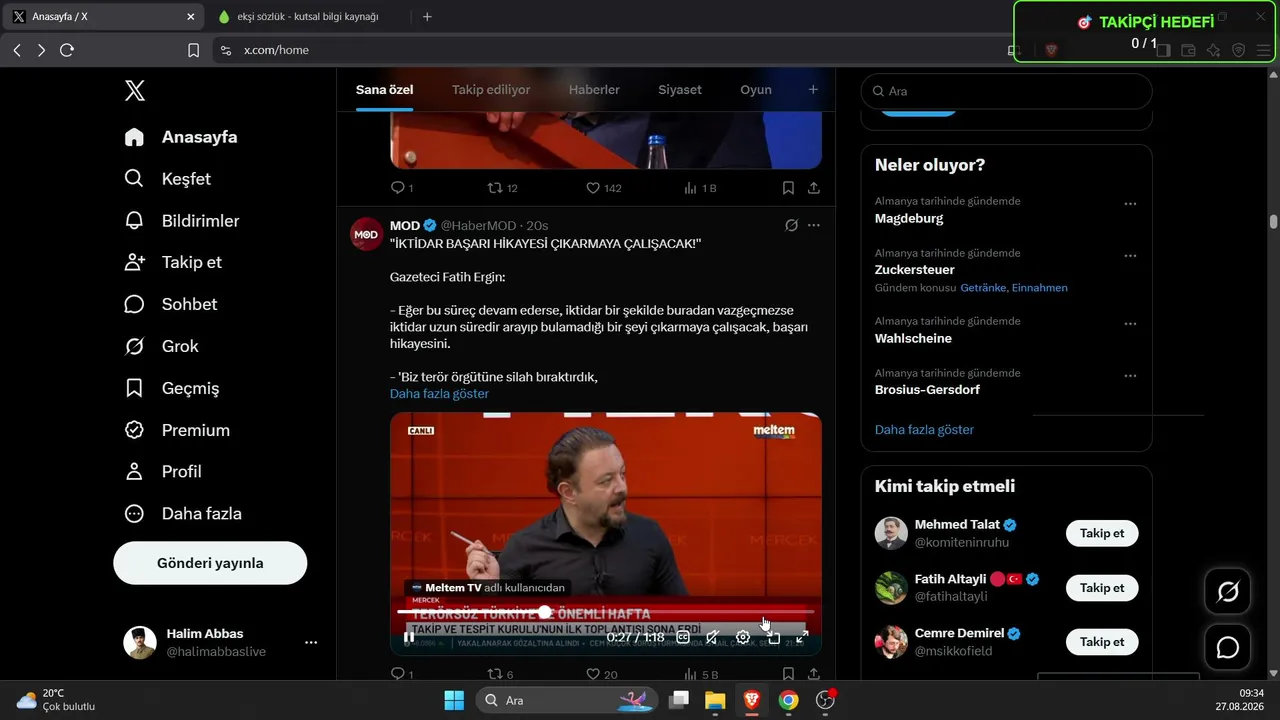Viewport: 1280px width, 720px height.
Task: Open the Meltem TV source label
Action: point(488,588)
